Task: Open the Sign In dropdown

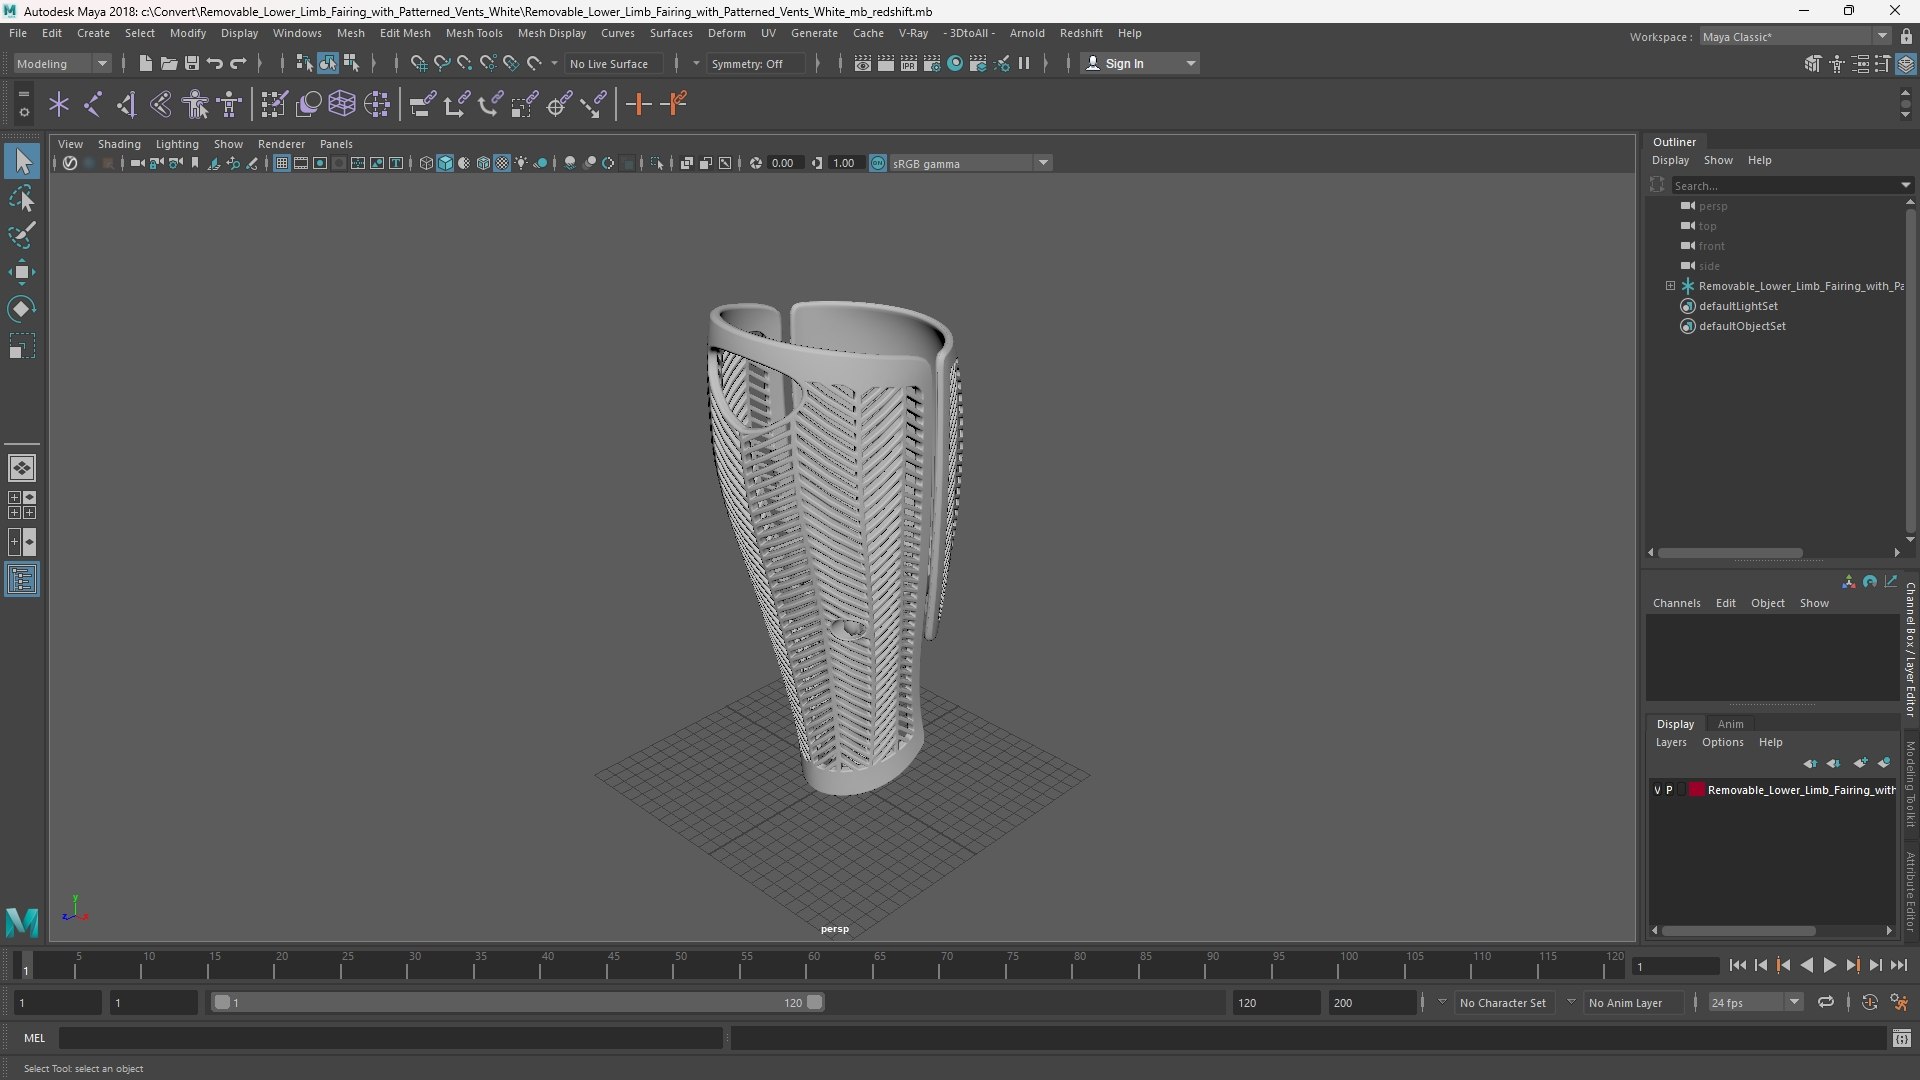Action: tap(1141, 63)
